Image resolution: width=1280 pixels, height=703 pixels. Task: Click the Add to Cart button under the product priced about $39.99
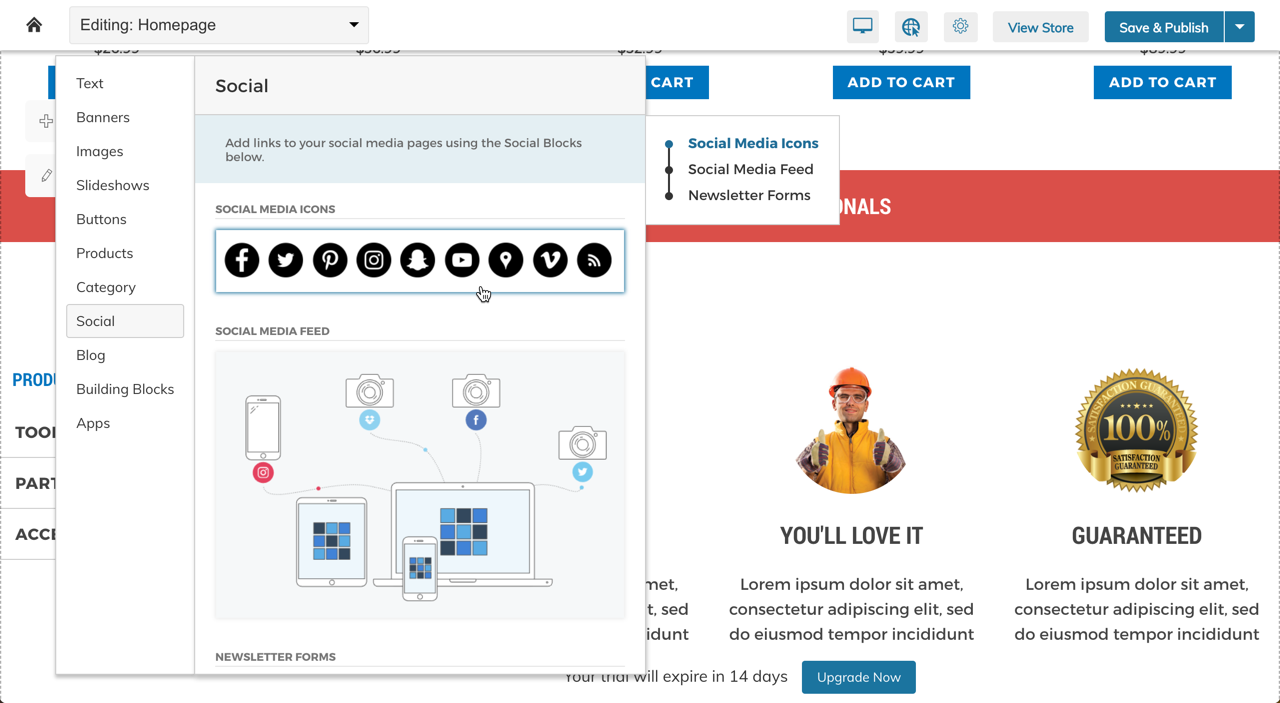pyautogui.click(x=901, y=82)
